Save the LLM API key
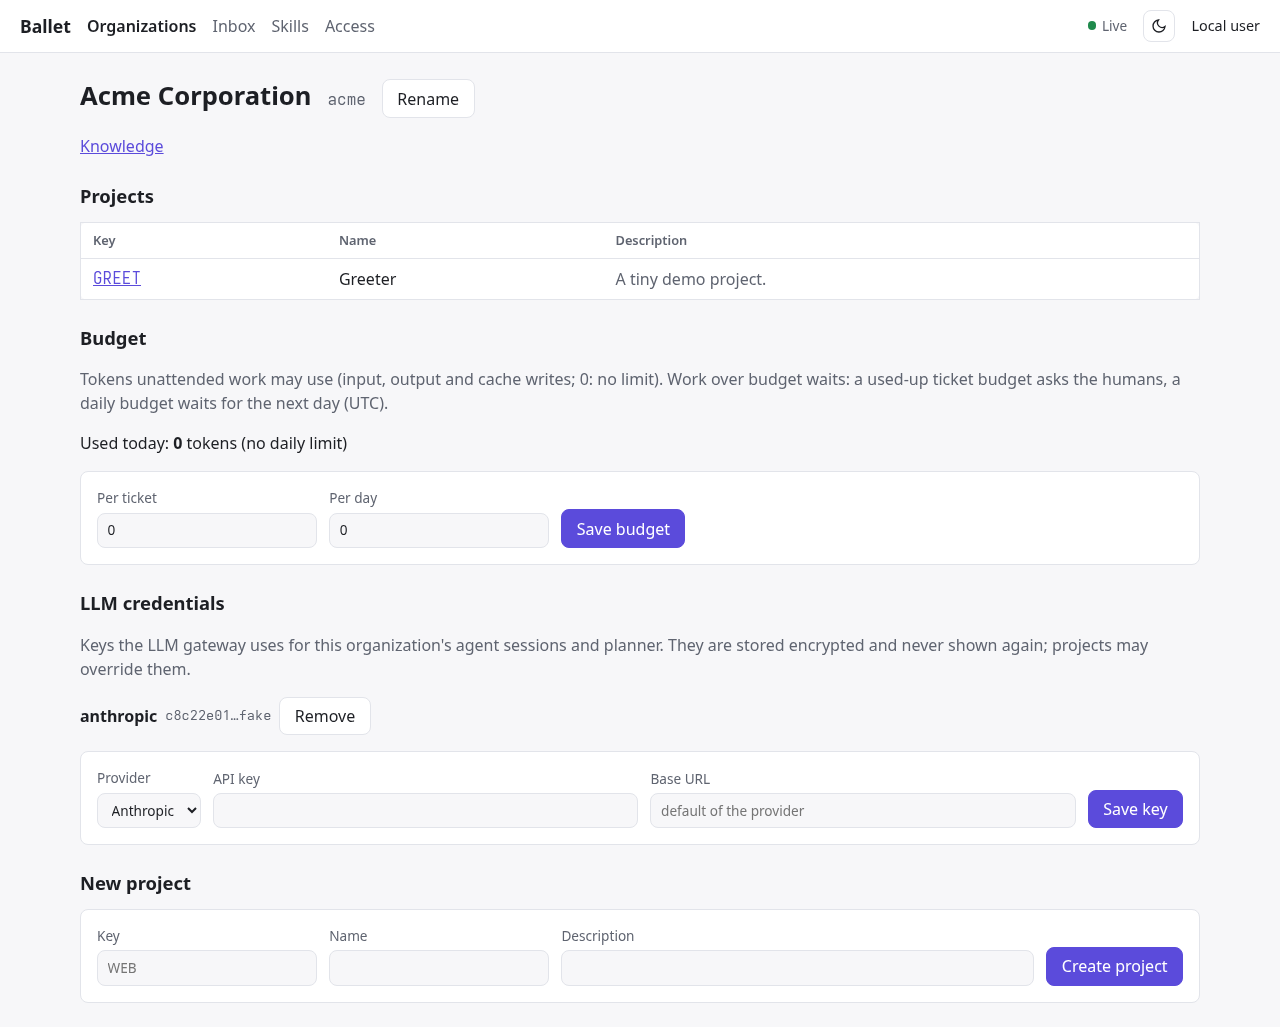Screen dimensions: 1280x1027 (x=1135, y=809)
